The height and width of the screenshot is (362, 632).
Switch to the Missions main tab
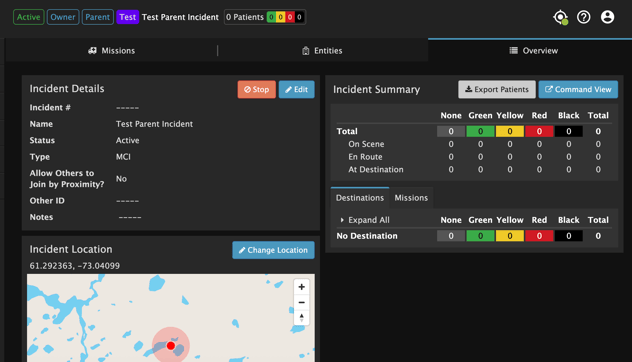[112, 50]
